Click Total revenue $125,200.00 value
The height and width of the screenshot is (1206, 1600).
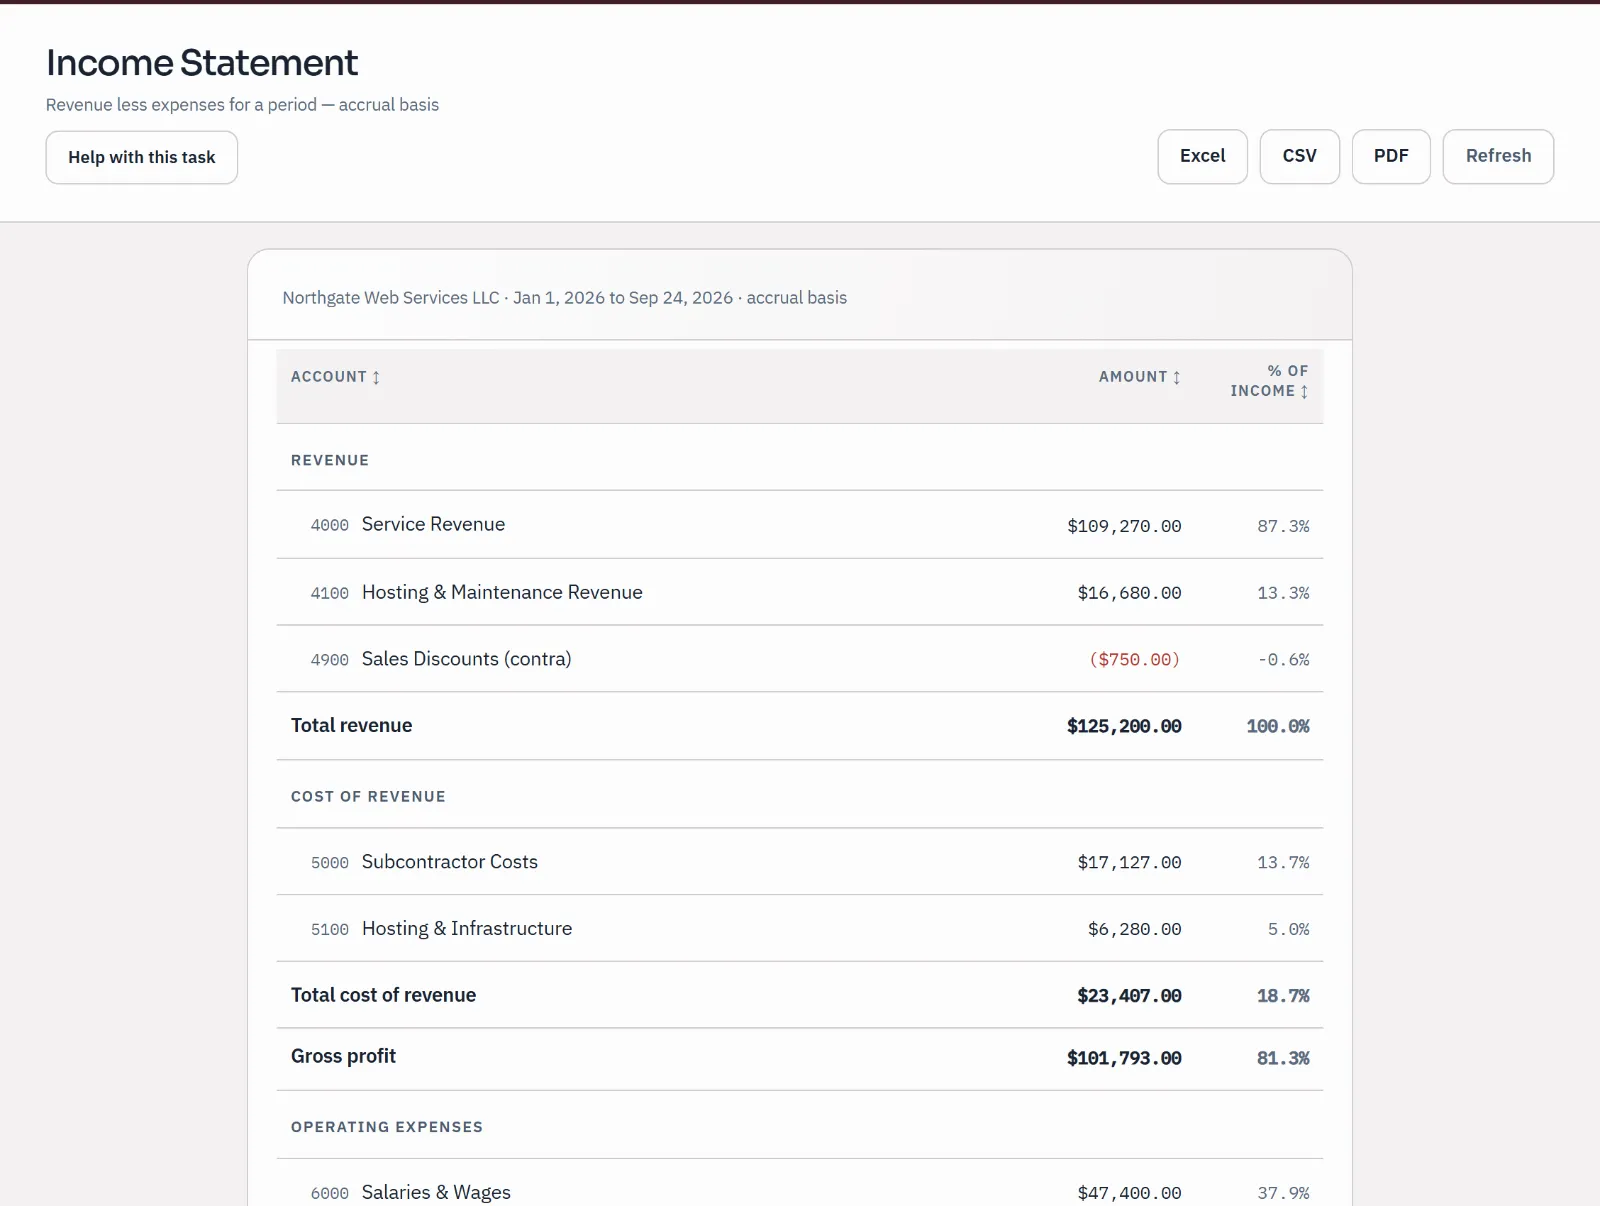(x=1124, y=726)
